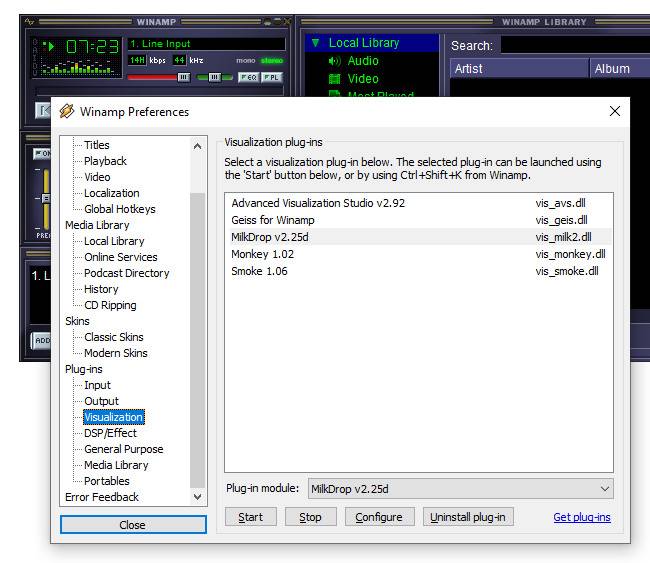Screen dimensions: 650x563
Task: Toggle the equalizer ON button
Action: click(x=42, y=154)
